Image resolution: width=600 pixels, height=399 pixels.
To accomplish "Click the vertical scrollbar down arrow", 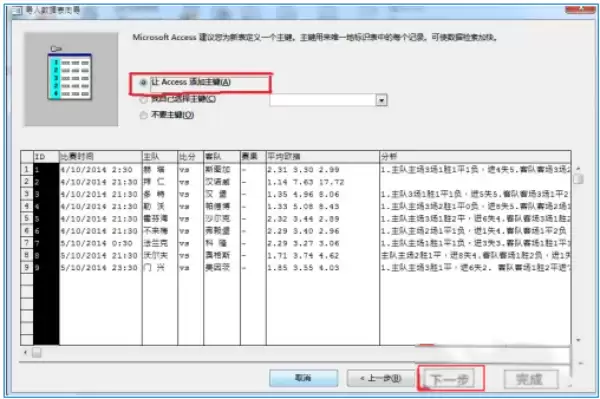I will tap(578, 340).
